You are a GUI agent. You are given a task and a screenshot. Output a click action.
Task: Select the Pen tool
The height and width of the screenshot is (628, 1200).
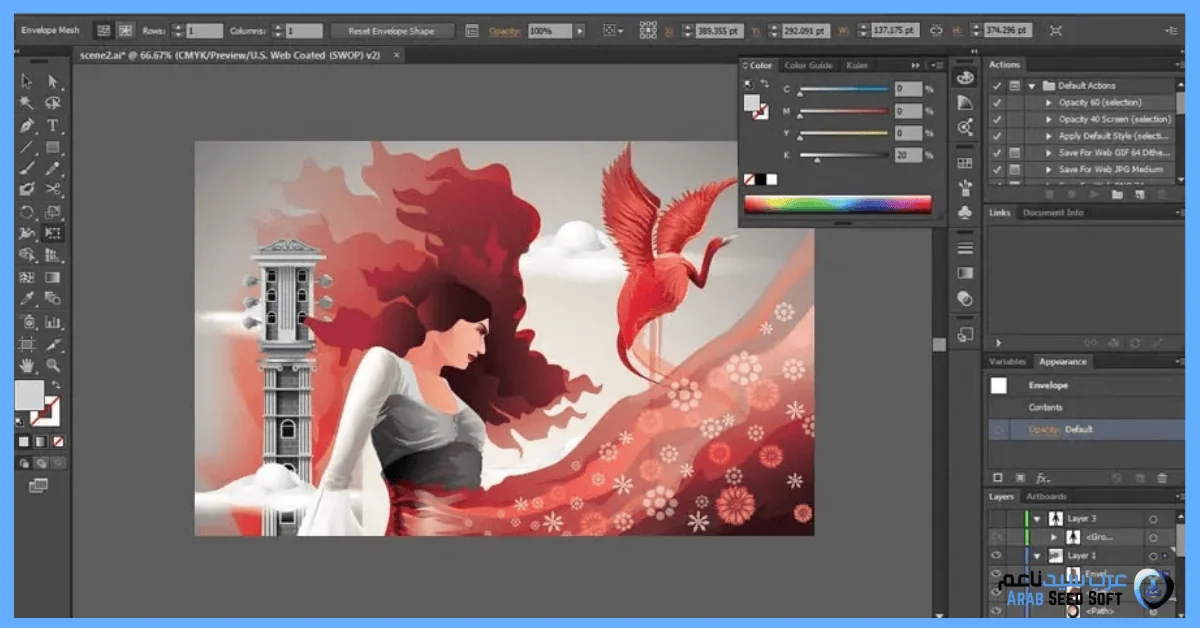tap(27, 125)
